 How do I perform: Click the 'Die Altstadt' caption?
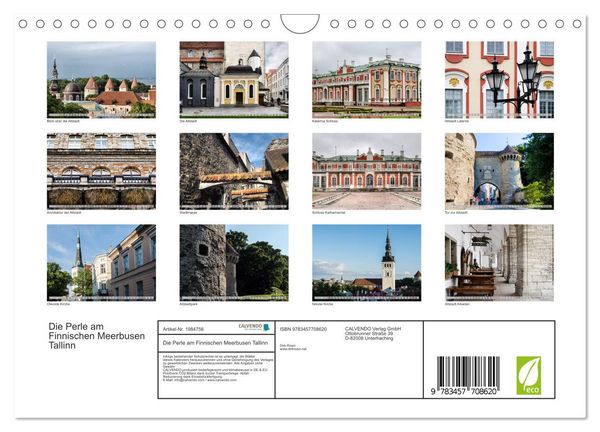tap(188, 121)
